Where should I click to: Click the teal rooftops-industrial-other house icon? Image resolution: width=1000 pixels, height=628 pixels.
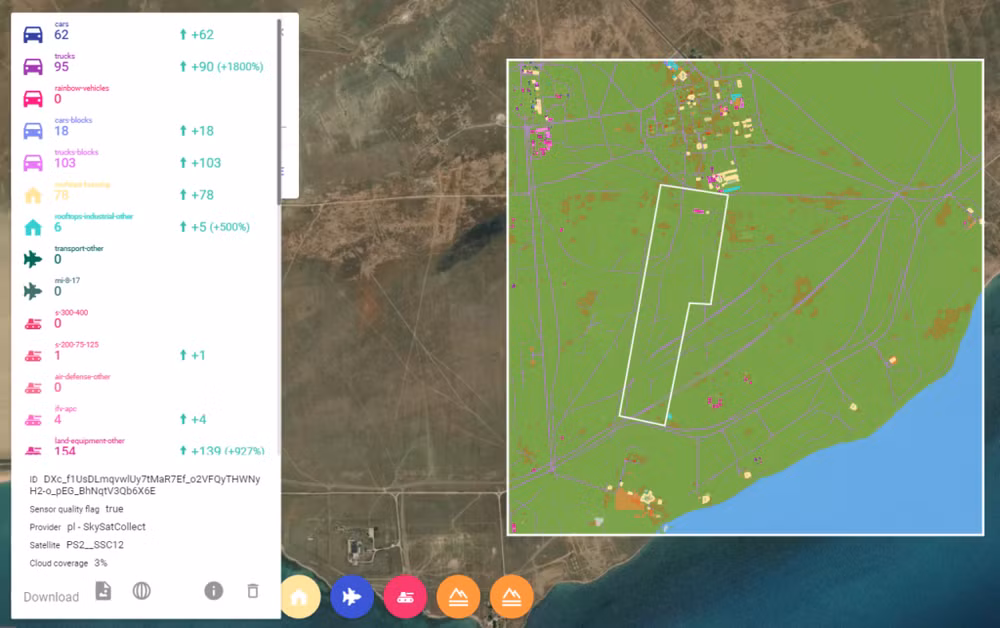[33, 227]
